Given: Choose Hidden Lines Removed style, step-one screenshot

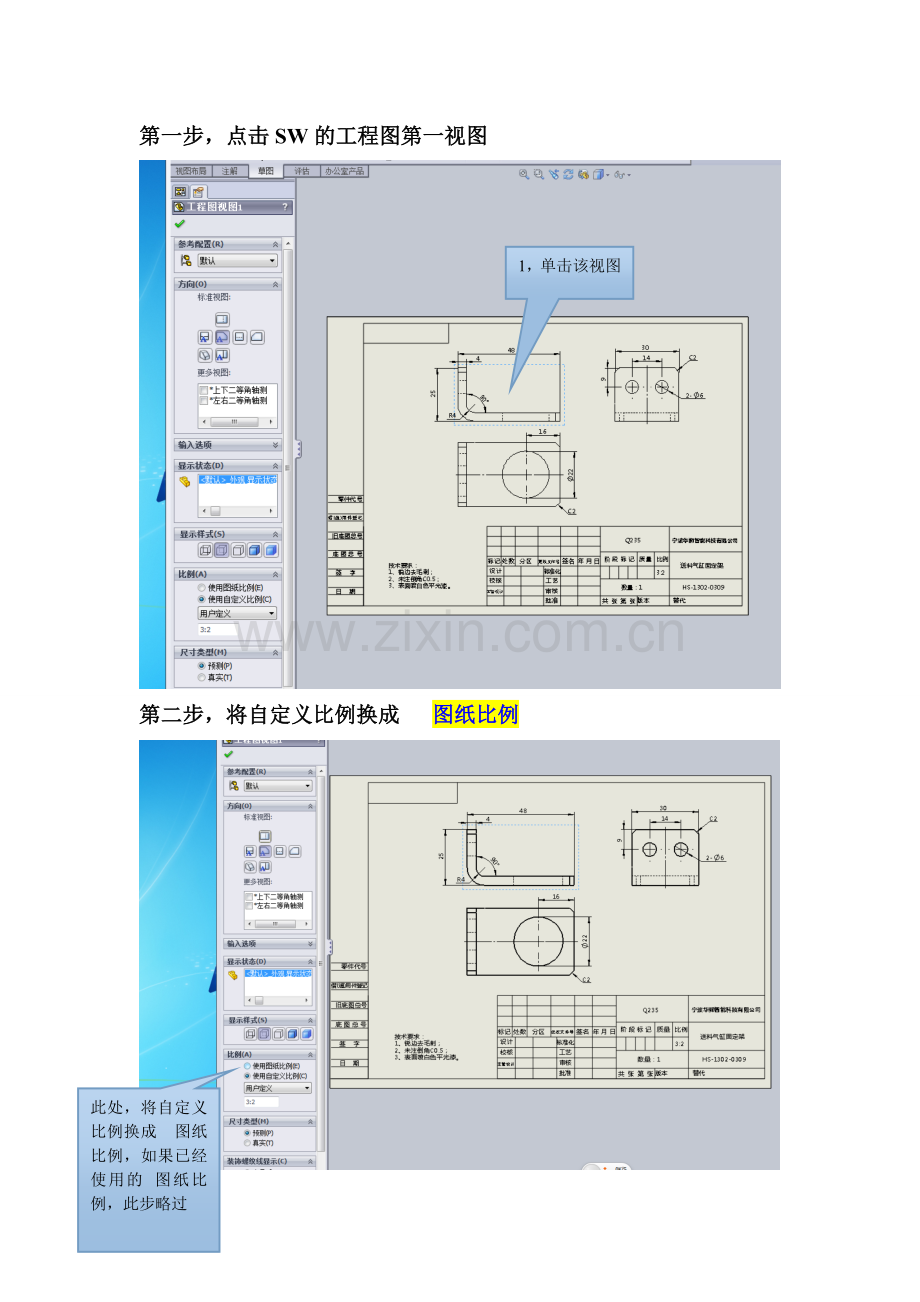Looking at the screenshot, I should (238, 550).
